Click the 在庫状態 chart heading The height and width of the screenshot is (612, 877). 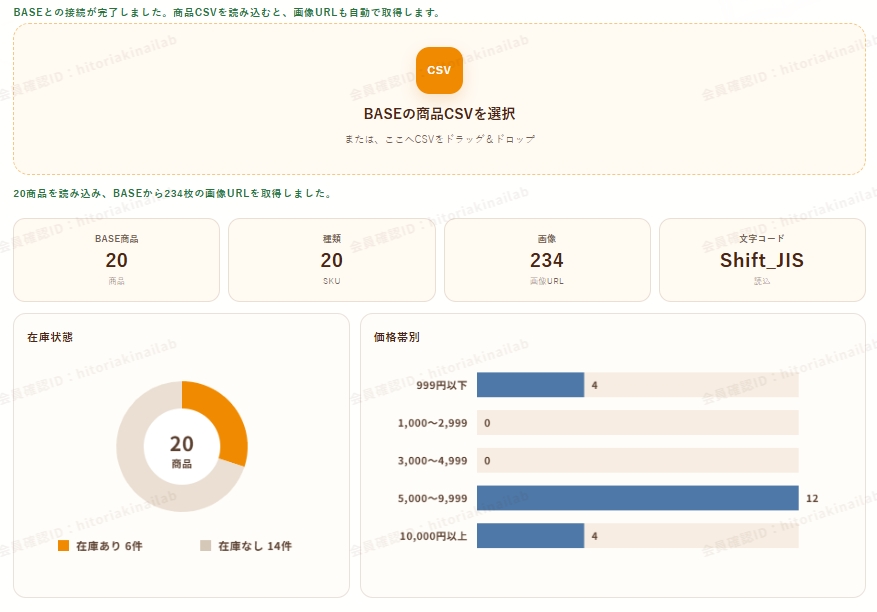point(50,337)
